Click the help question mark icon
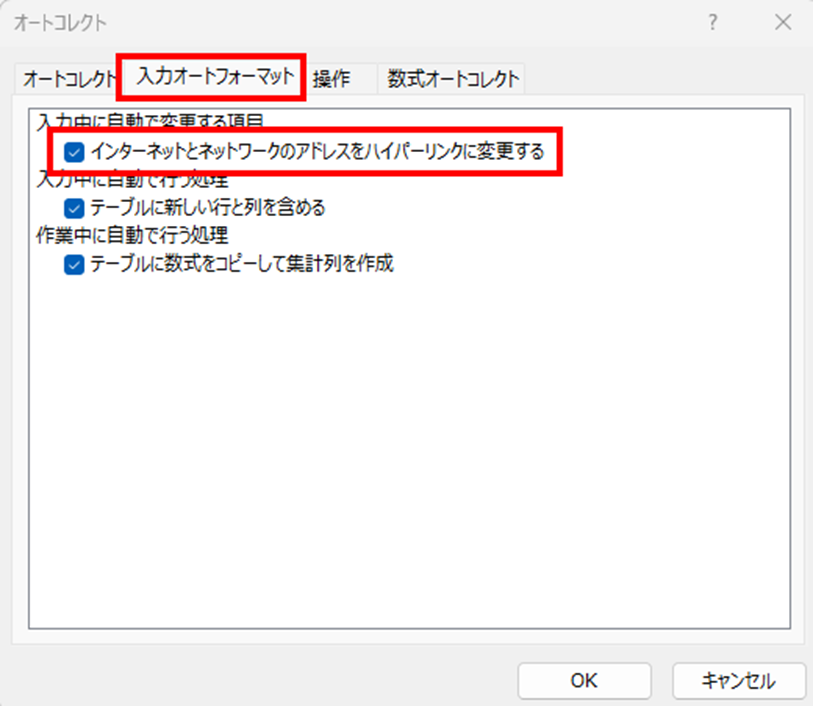 (713, 22)
